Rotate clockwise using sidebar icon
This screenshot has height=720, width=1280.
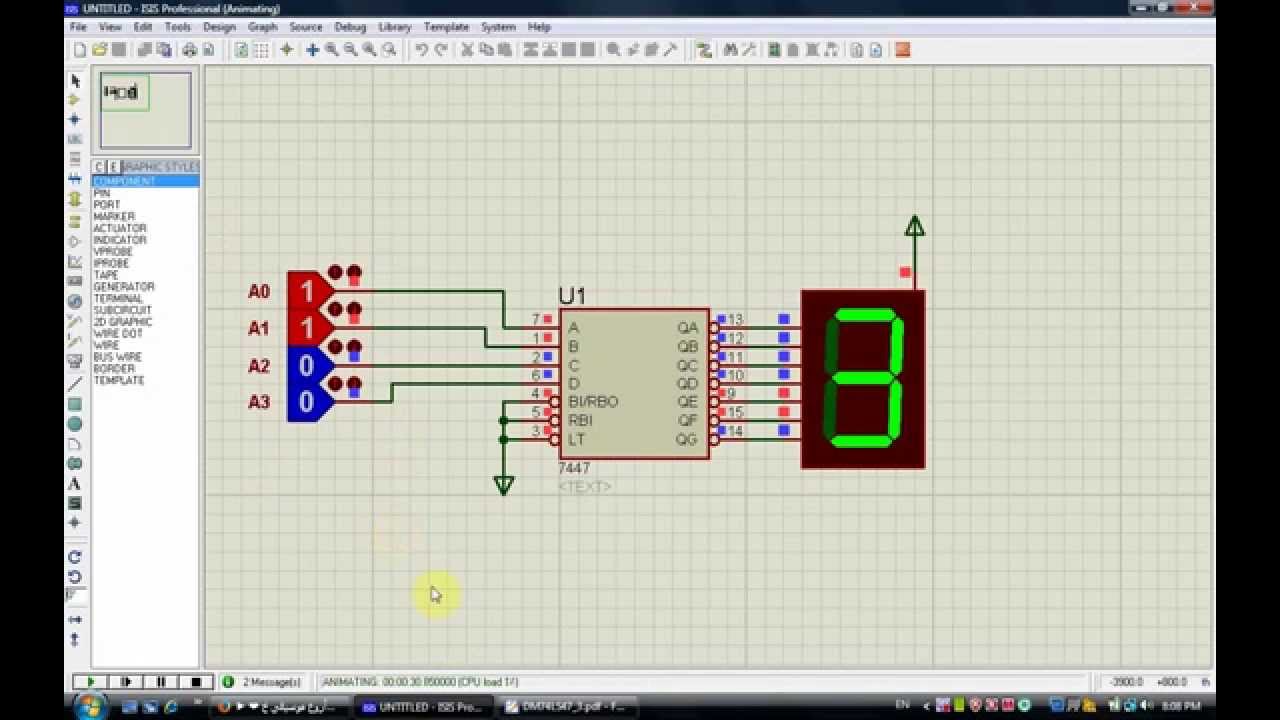click(74, 557)
